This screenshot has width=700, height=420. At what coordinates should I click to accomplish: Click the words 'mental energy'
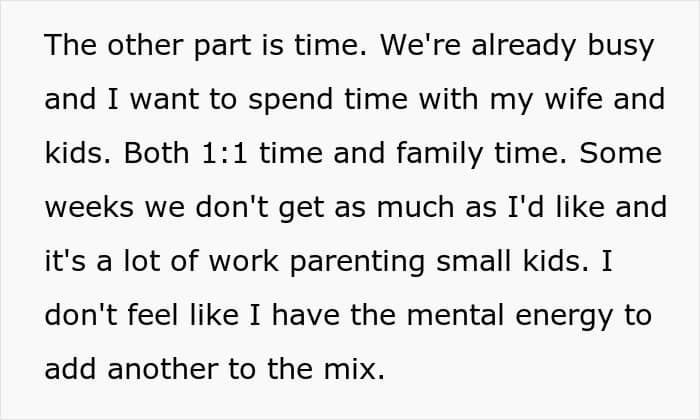pos(510,317)
